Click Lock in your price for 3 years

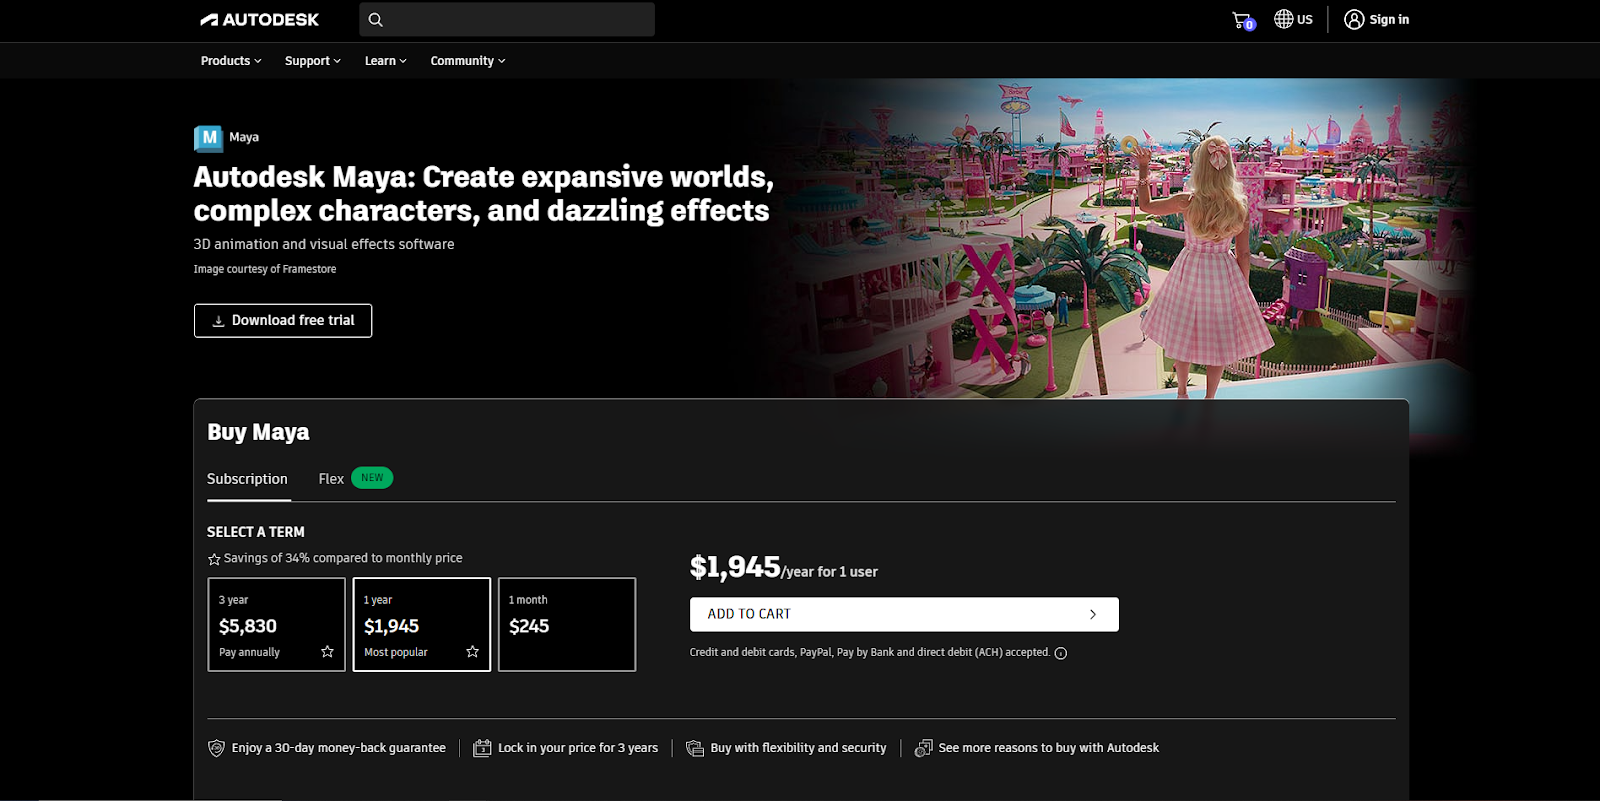point(578,748)
